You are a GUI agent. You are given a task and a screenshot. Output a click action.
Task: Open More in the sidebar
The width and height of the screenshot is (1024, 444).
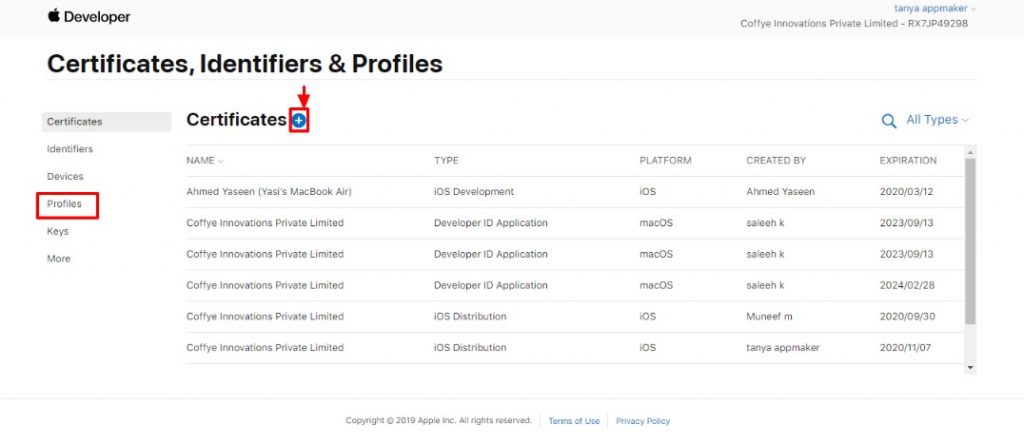coord(58,259)
